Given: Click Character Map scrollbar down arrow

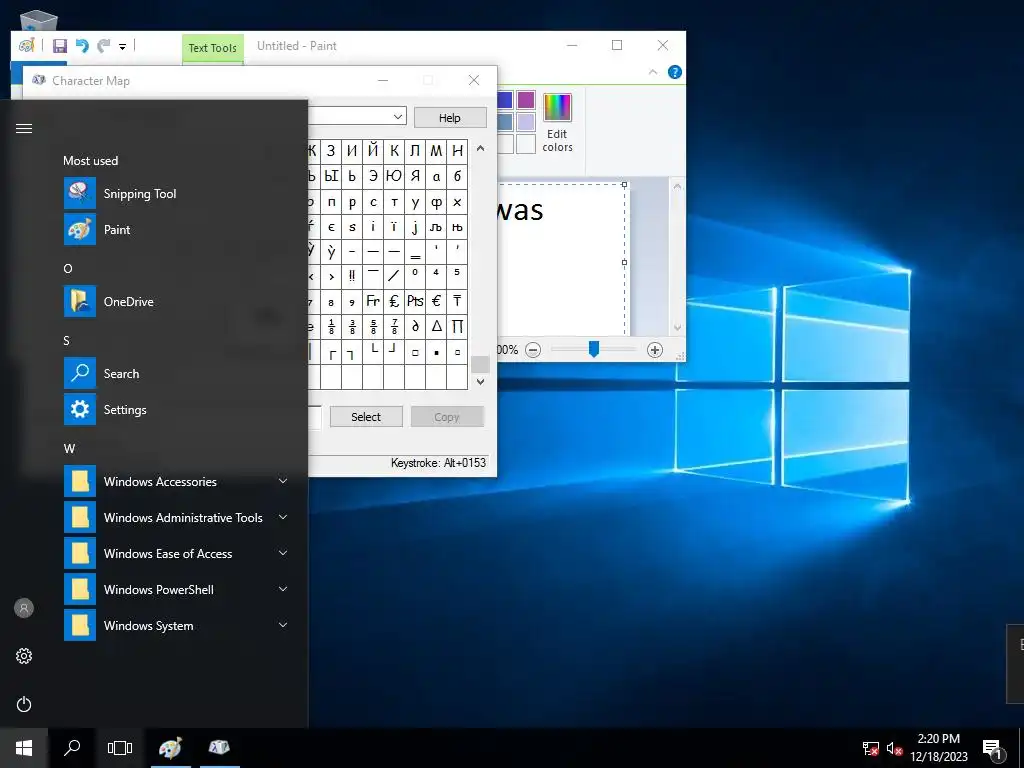Looking at the screenshot, I should coord(480,381).
